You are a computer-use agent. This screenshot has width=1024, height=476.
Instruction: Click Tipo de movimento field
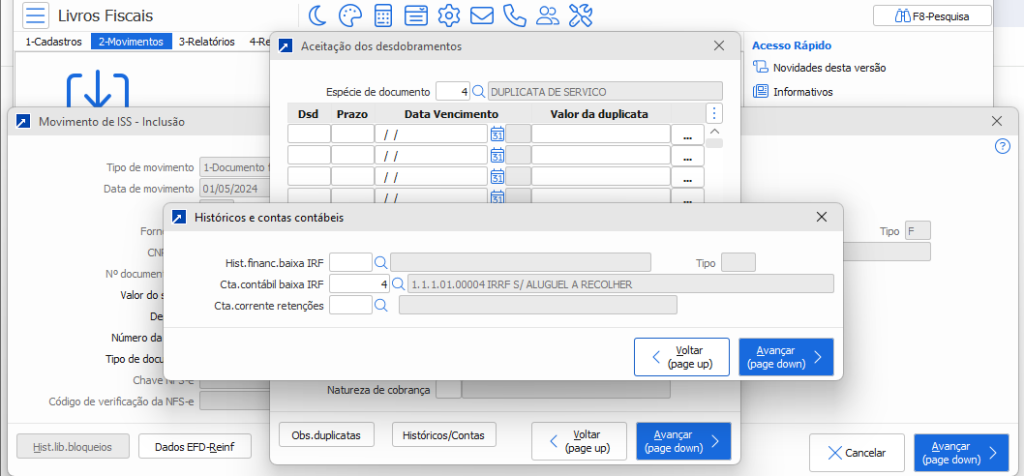pos(234,167)
